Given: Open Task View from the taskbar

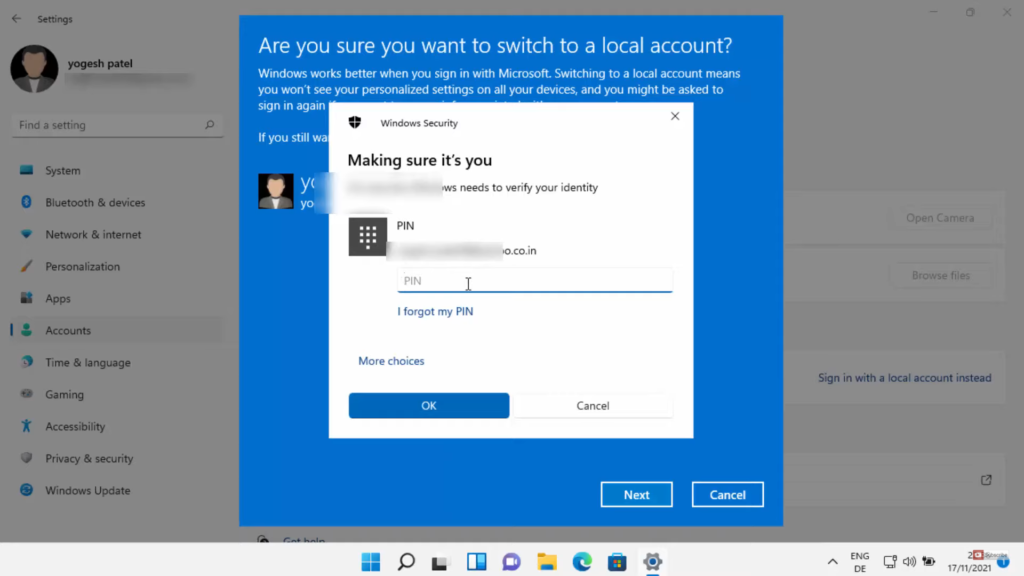Looking at the screenshot, I should click(x=441, y=562).
